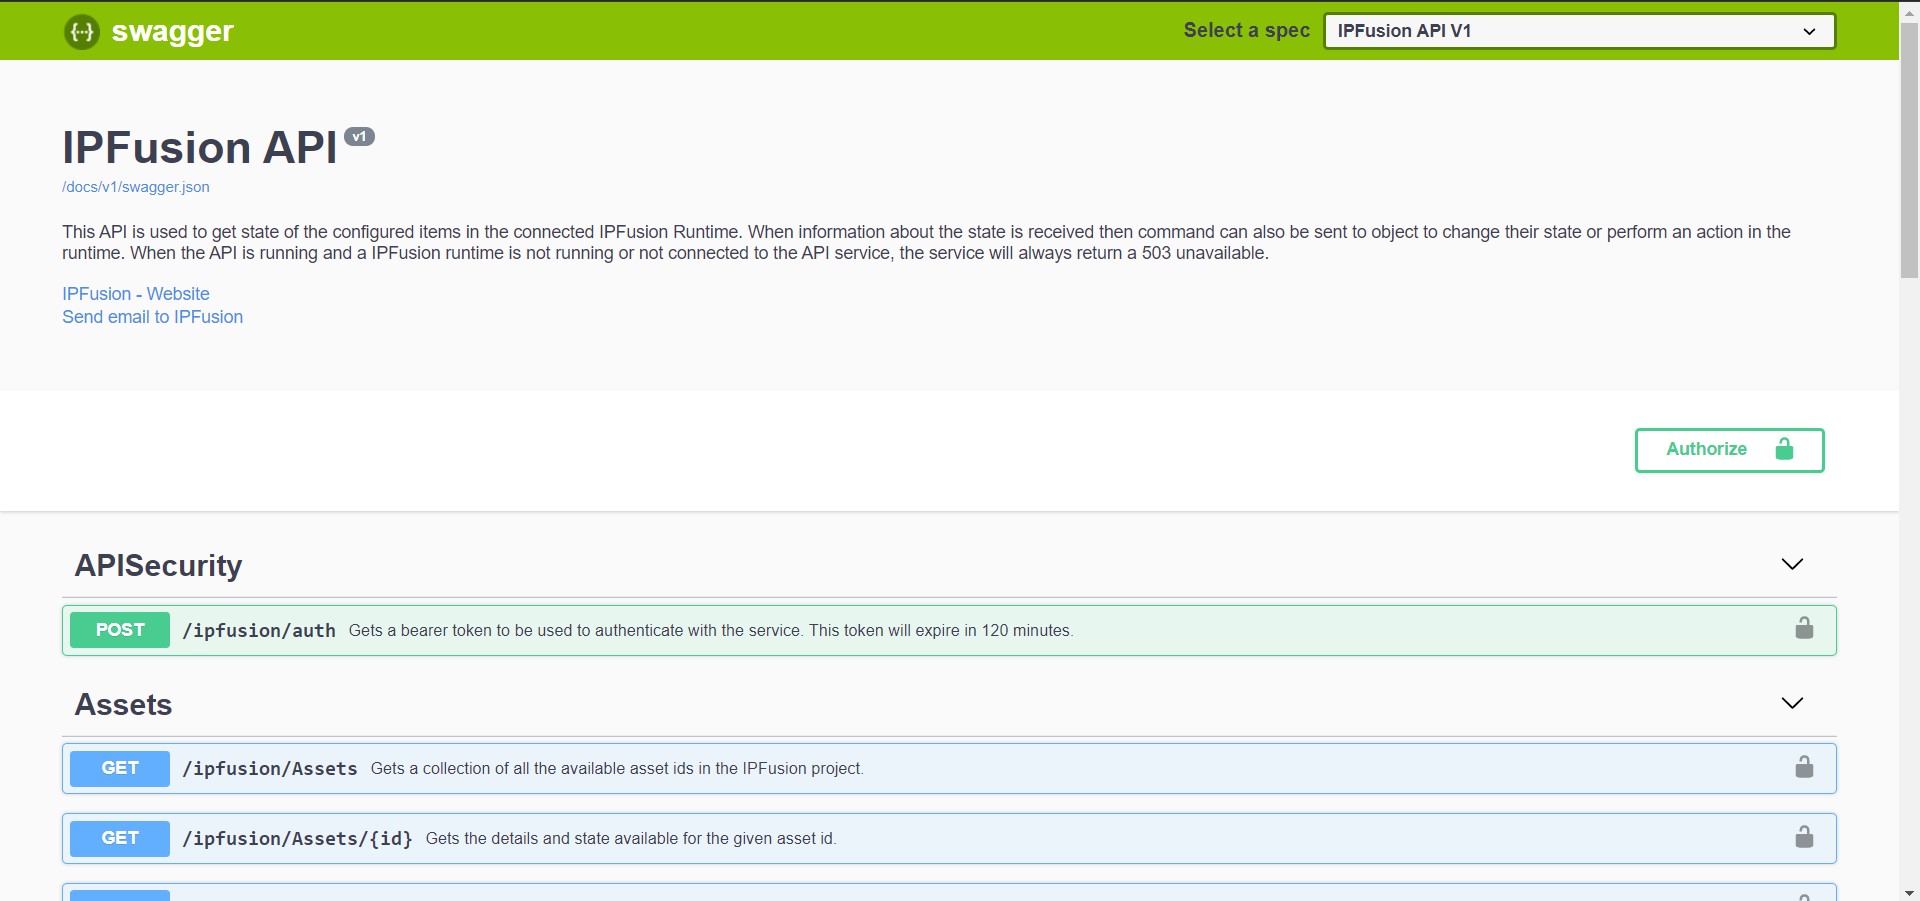Click the swagger brand text

172,32
